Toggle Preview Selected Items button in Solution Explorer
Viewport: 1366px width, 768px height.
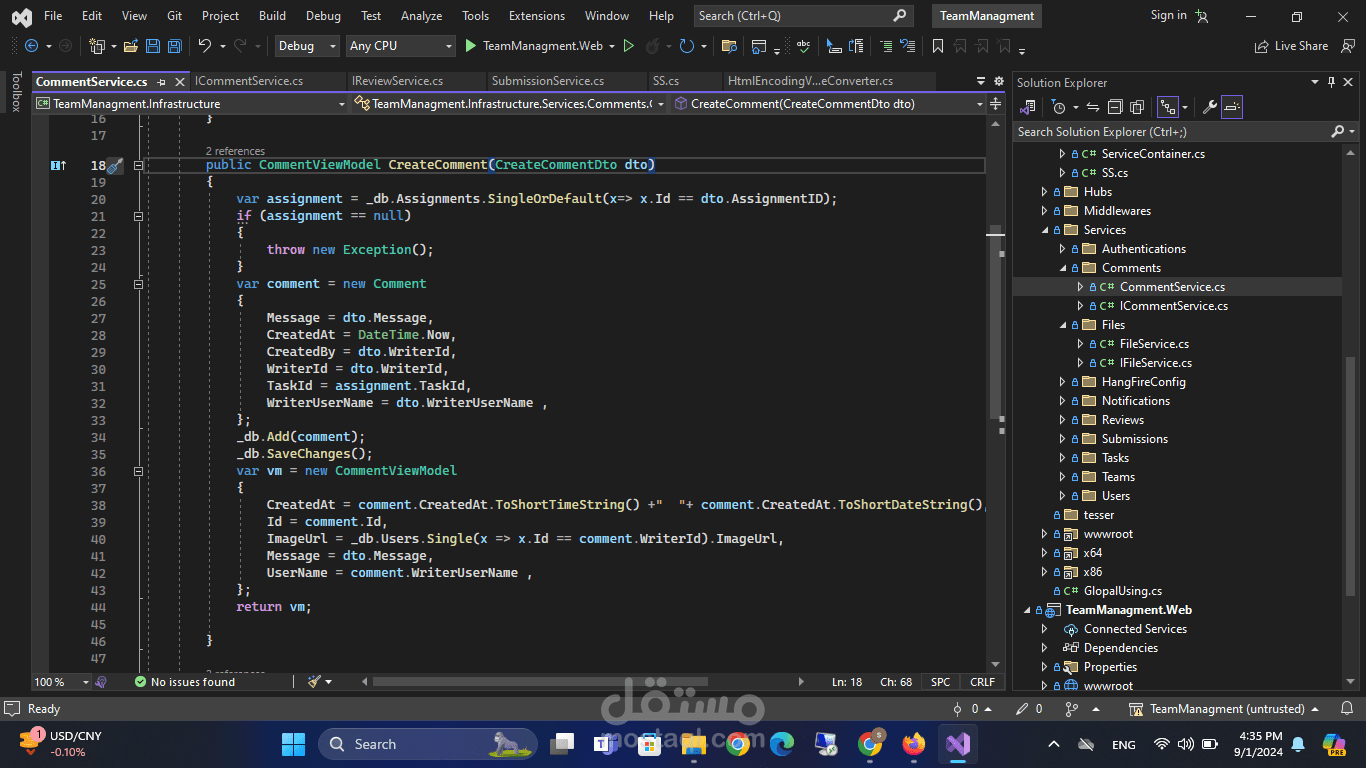1232,107
